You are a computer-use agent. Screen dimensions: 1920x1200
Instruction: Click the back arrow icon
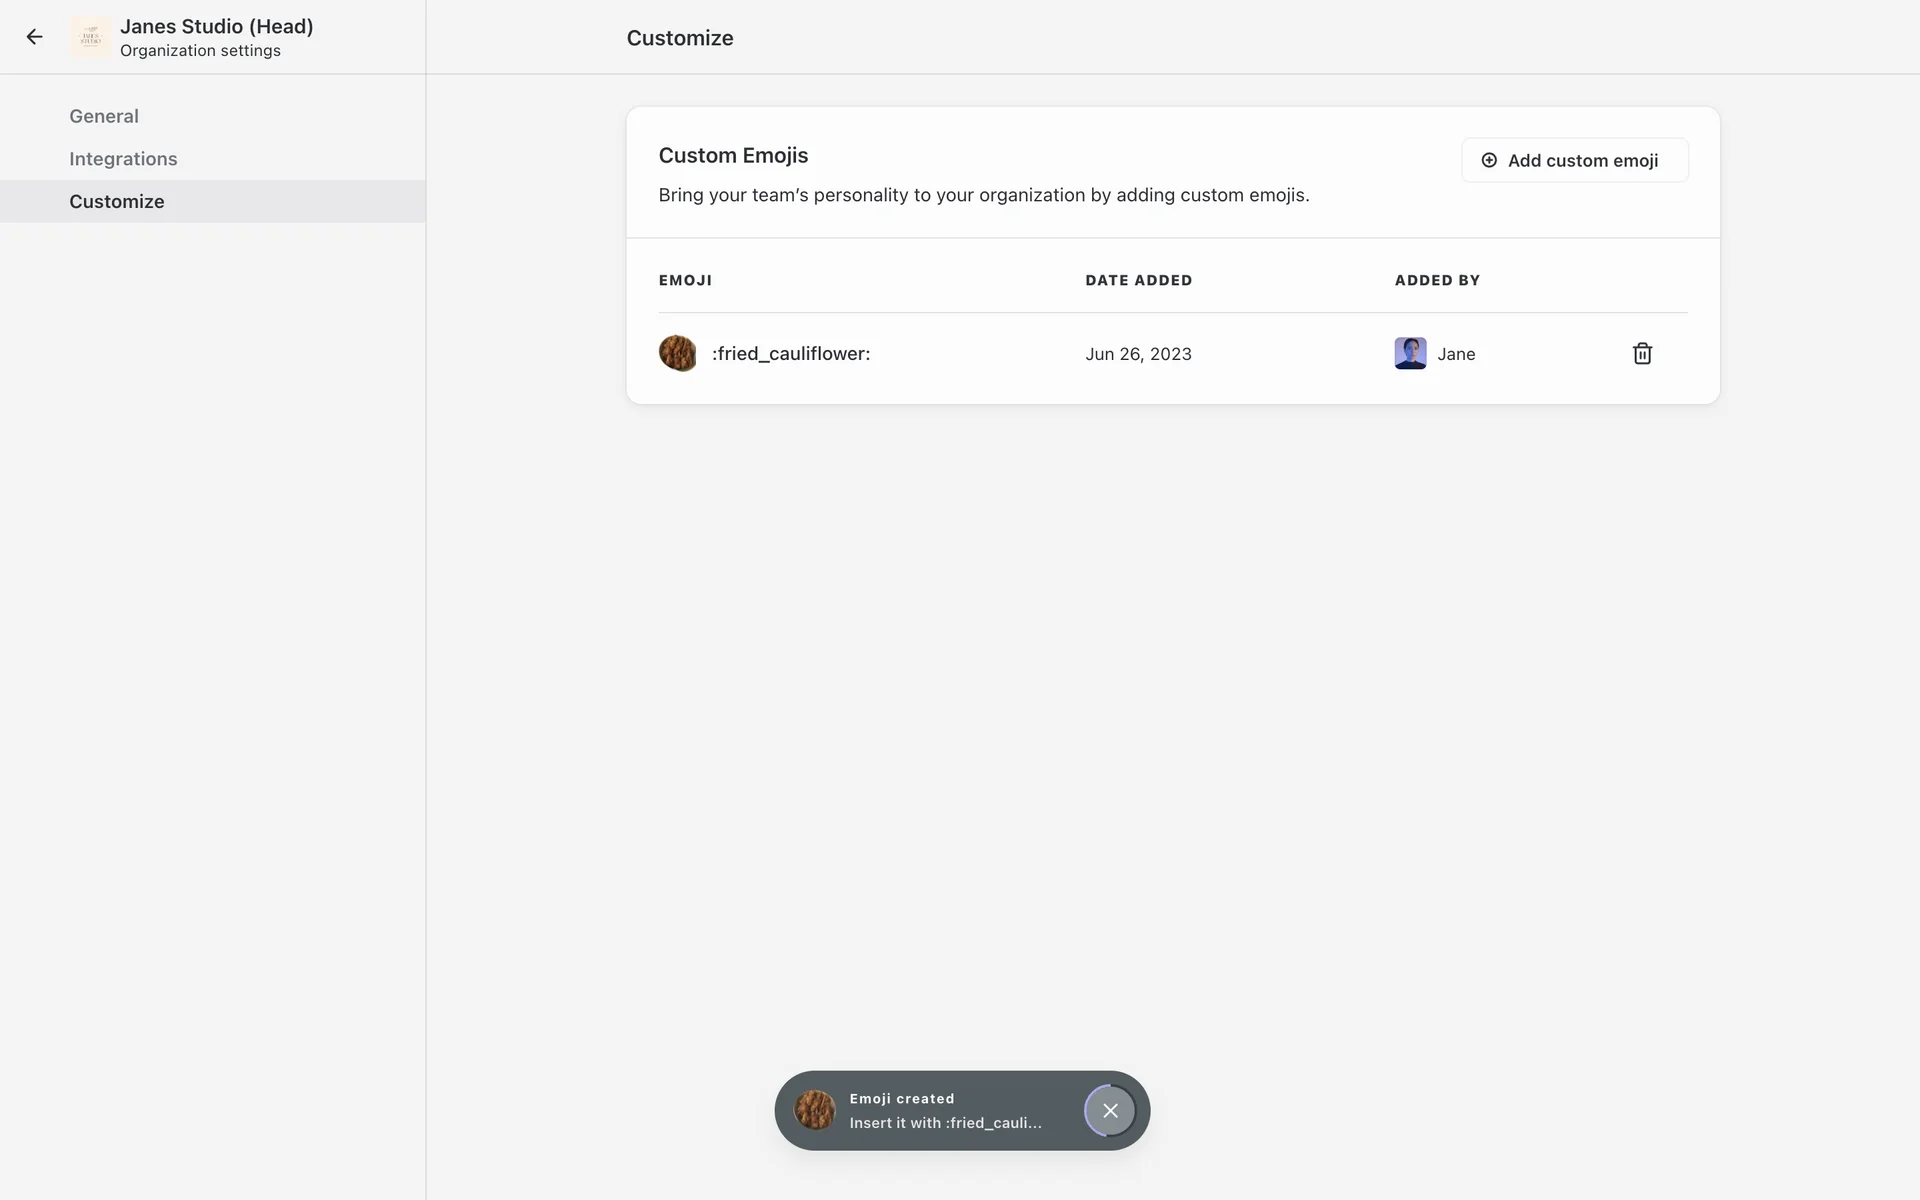[x=35, y=37]
